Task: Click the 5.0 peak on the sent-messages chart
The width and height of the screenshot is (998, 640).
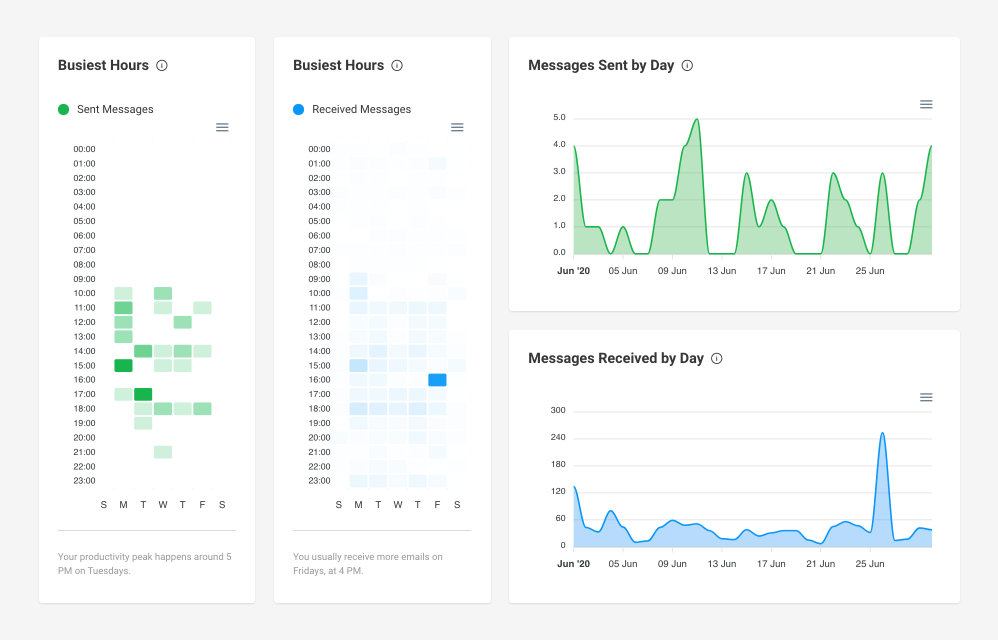Action: (695, 117)
